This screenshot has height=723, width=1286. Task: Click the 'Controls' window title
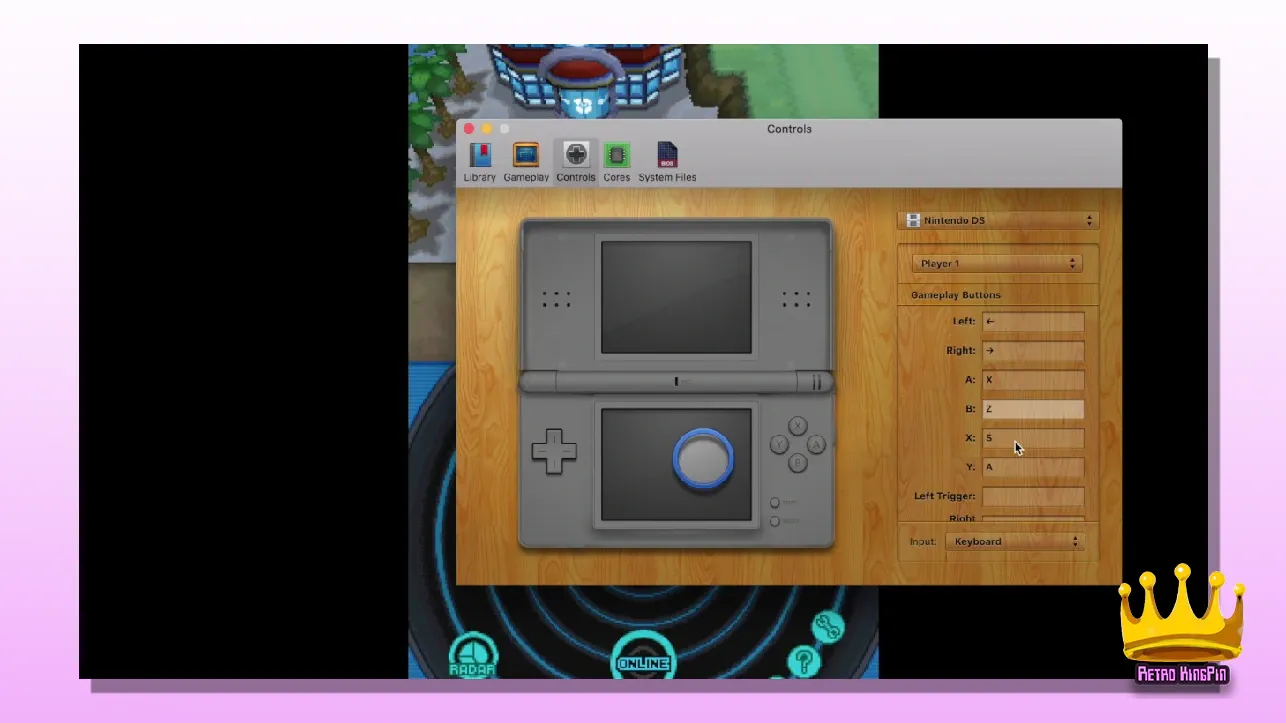coord(789,129)
